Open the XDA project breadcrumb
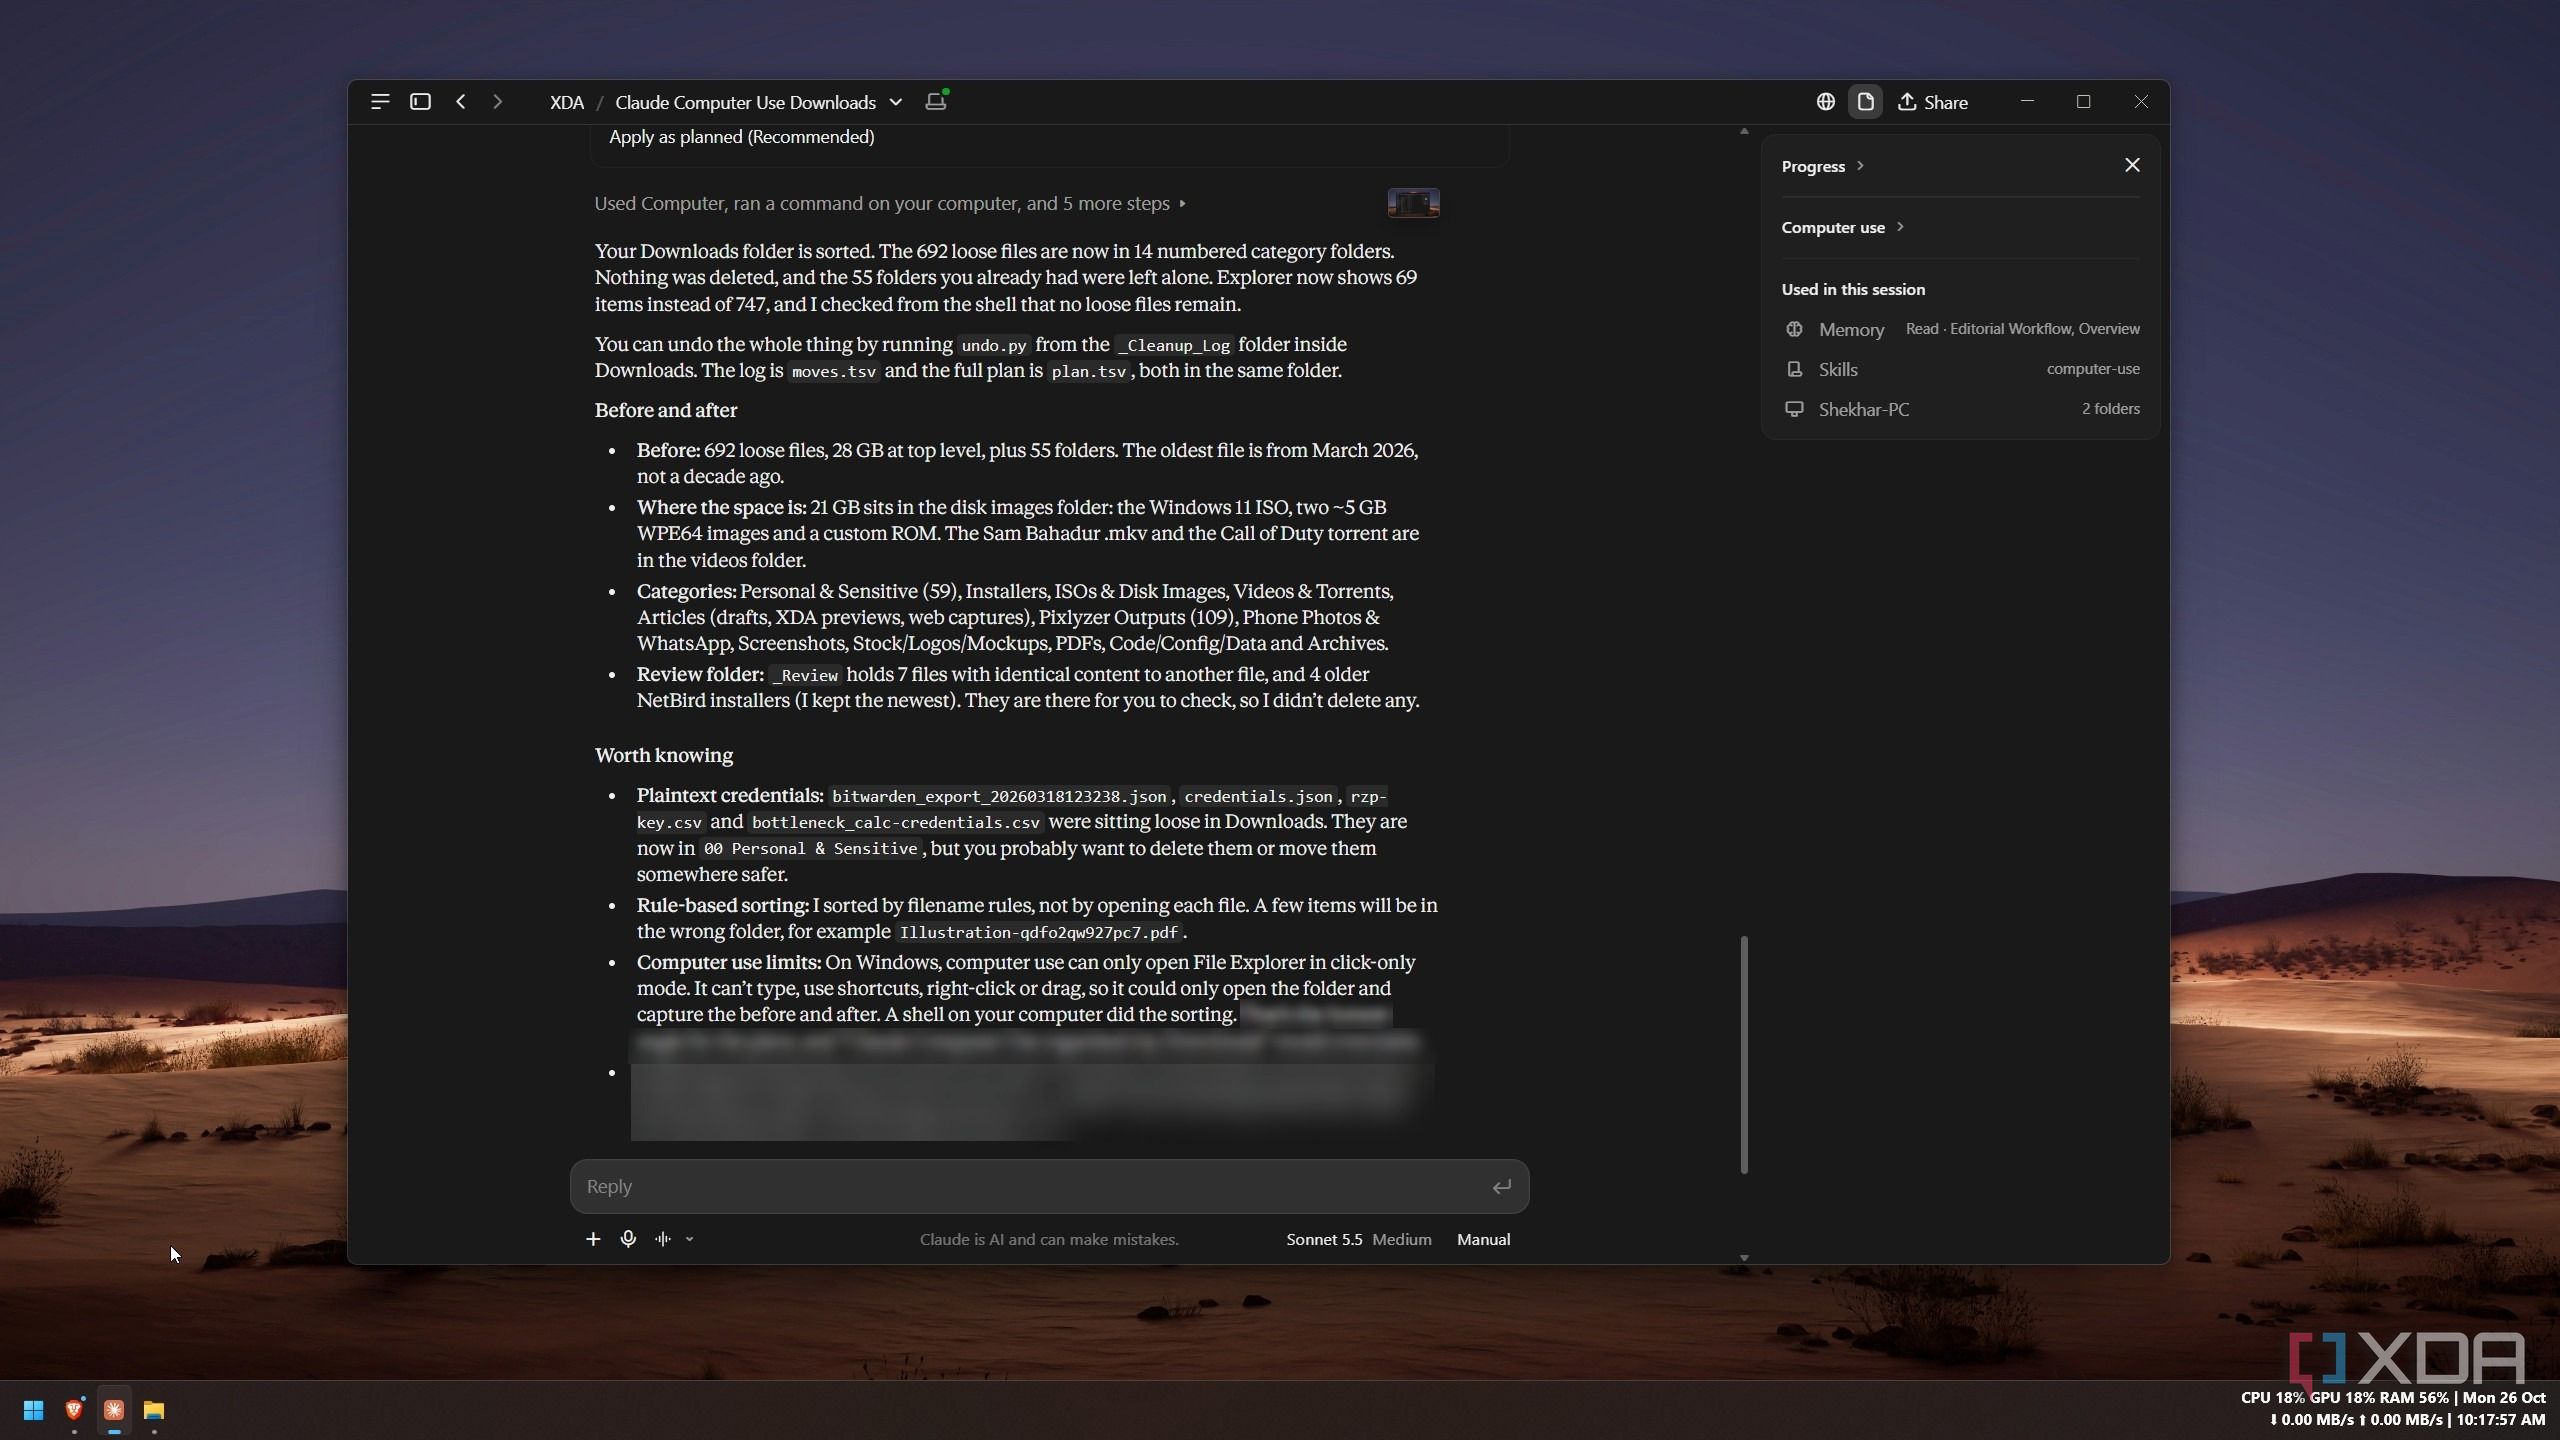The height and width of the screenshot is (1440, 2560). tap(567, 102)
